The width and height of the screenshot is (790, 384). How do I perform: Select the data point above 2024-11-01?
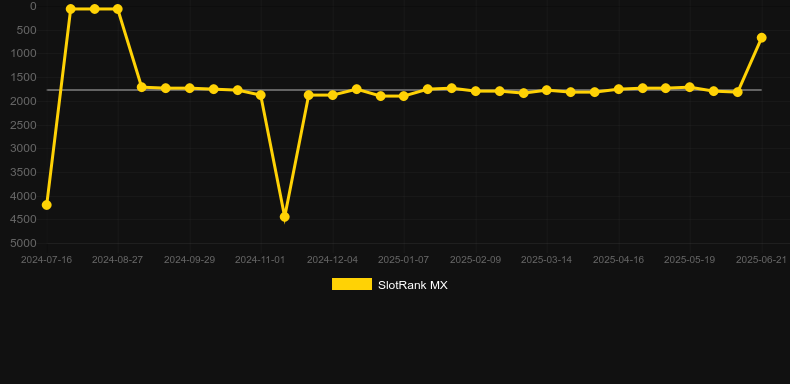coord(261,95)
